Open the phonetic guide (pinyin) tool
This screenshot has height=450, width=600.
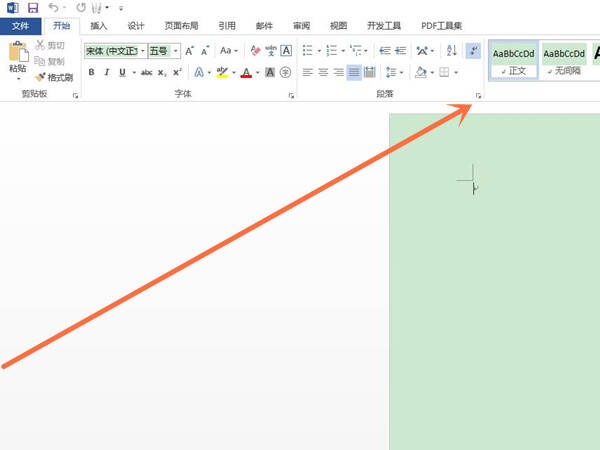point(271,51)
